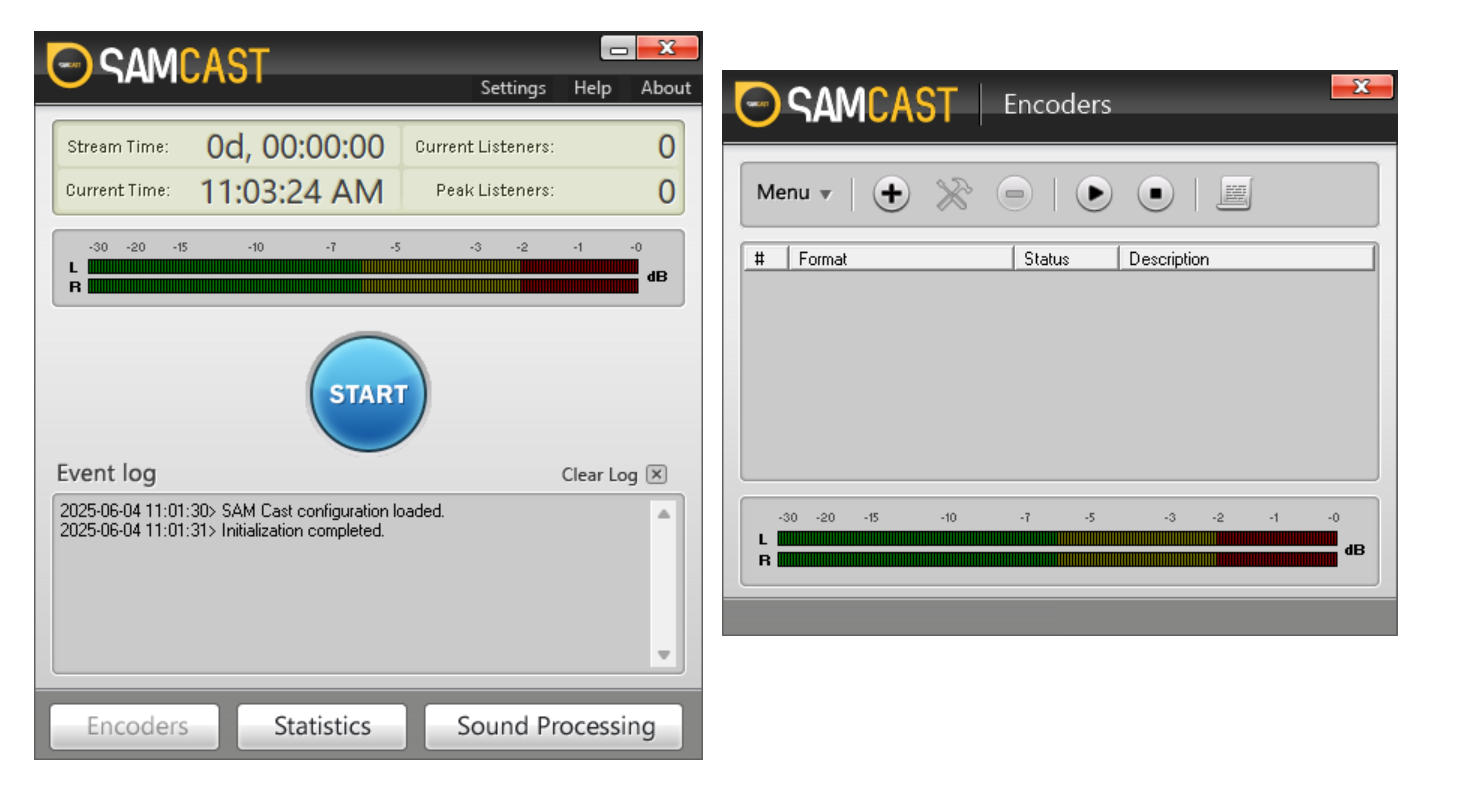Click the SAM Cast logo in main window
The height and width of the screenshot is (791, 1461).
(158, 65)
